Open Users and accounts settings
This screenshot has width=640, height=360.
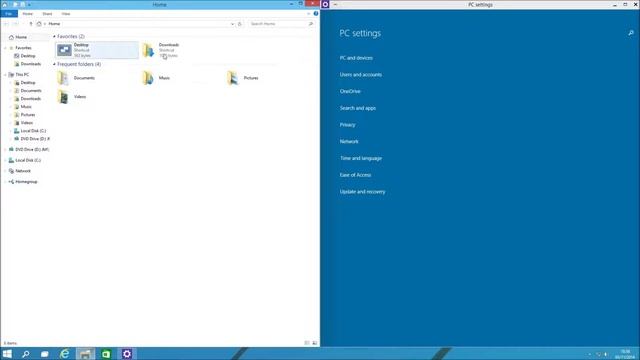(x=361, y=75)
